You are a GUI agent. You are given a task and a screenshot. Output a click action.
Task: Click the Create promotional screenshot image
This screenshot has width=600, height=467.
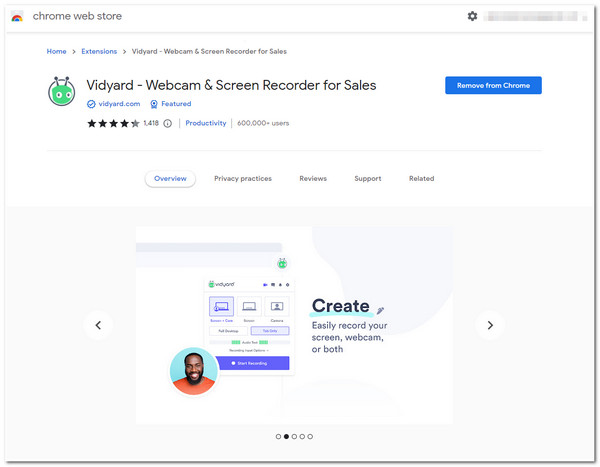pos(294,325)
